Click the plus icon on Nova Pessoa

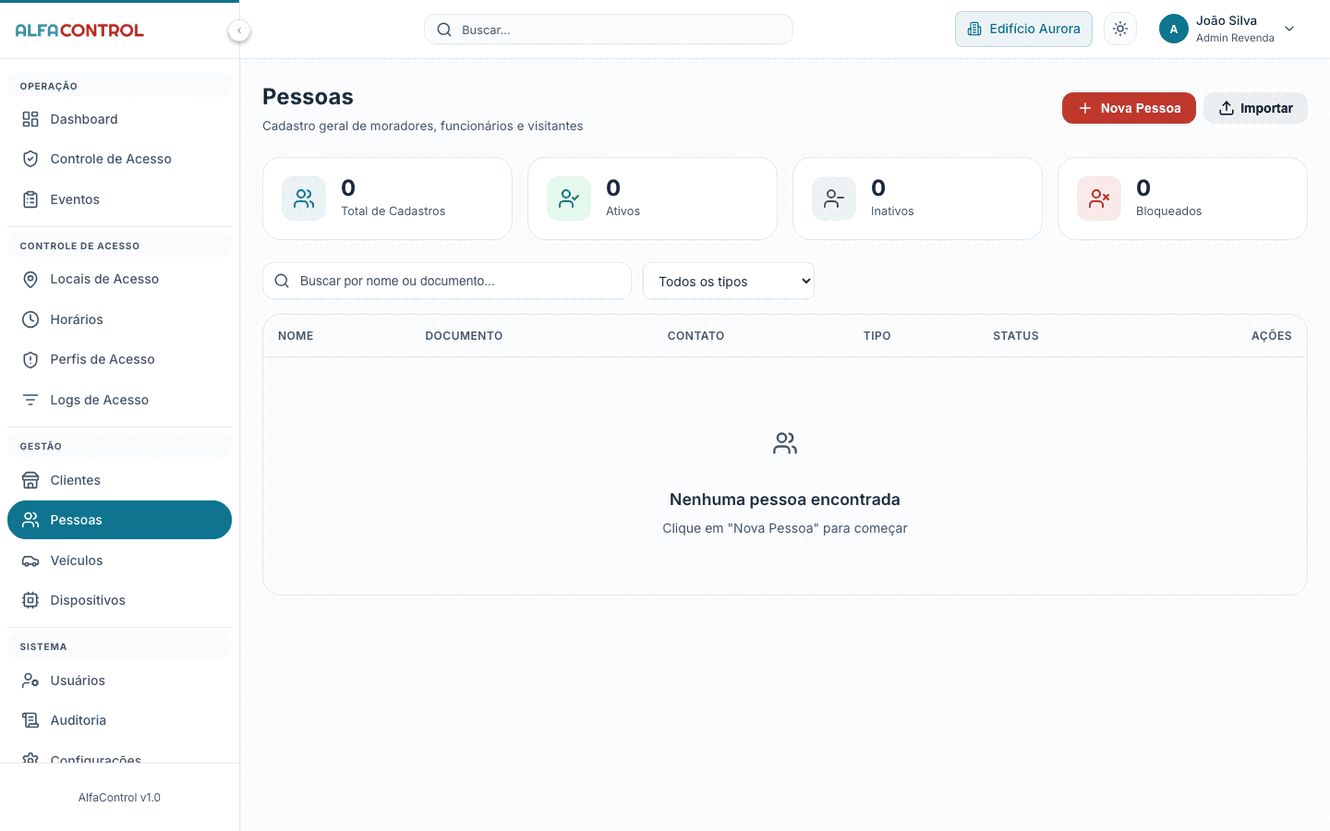(1085, 108)
